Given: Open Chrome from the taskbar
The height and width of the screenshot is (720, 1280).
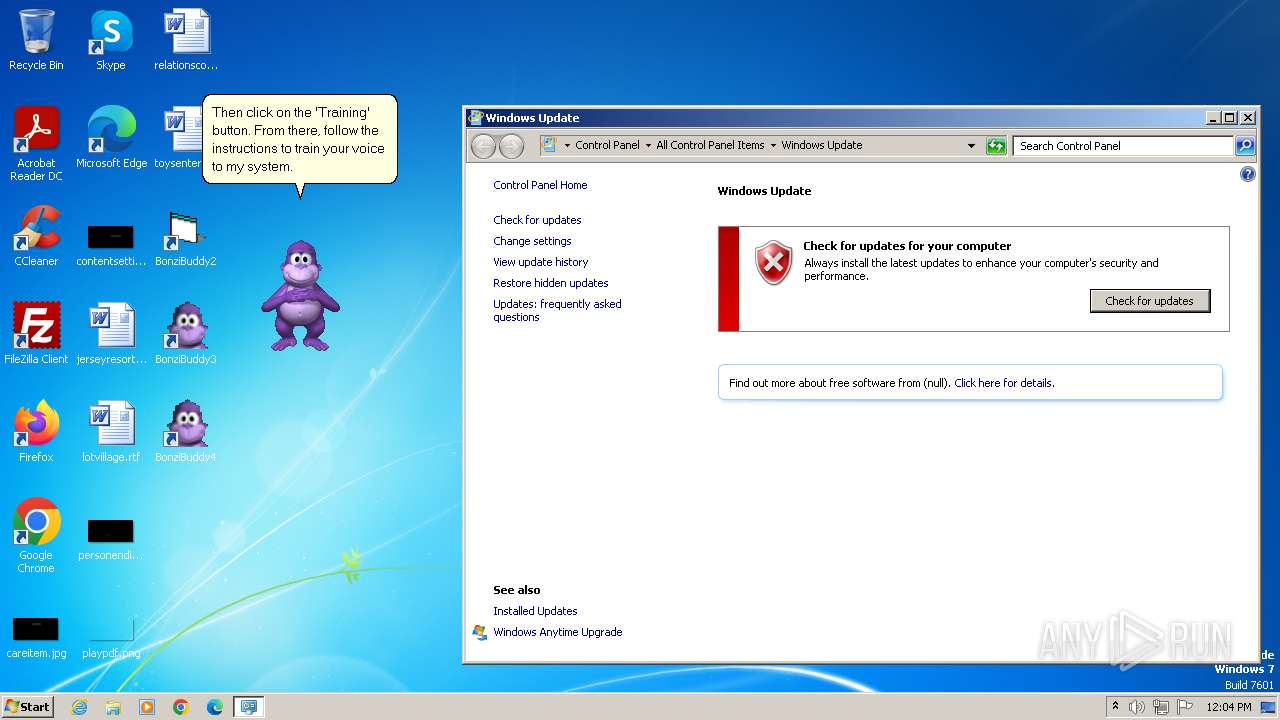Looking at the screenshot, I should point(181,707).
